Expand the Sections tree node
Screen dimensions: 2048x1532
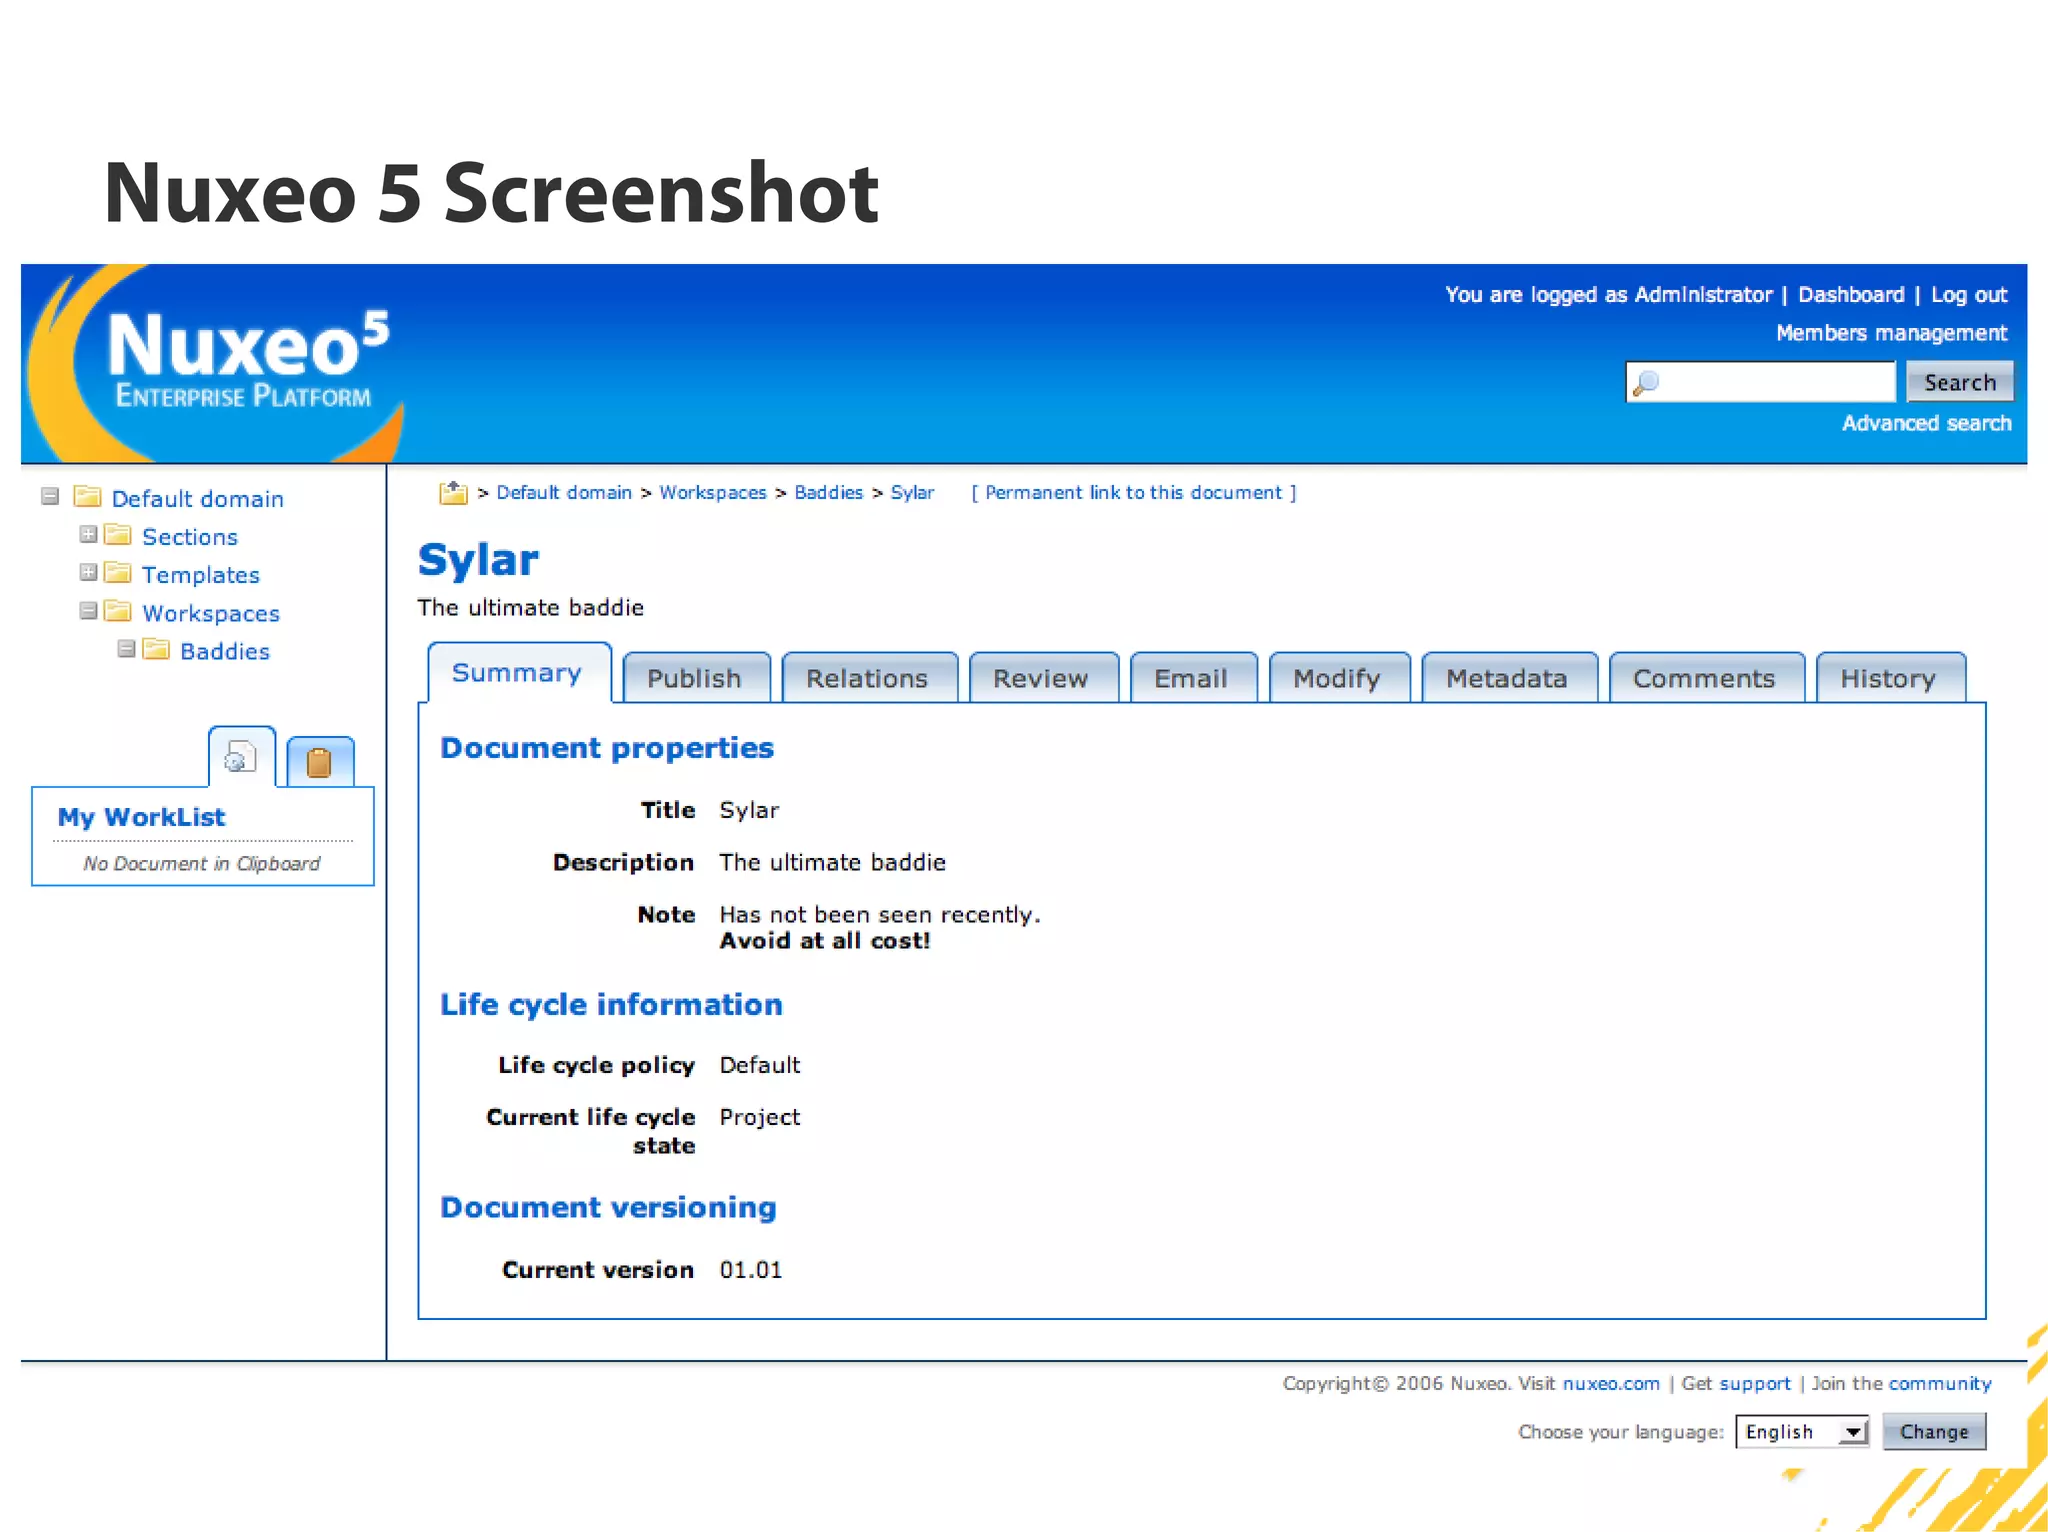pos(88,534)
